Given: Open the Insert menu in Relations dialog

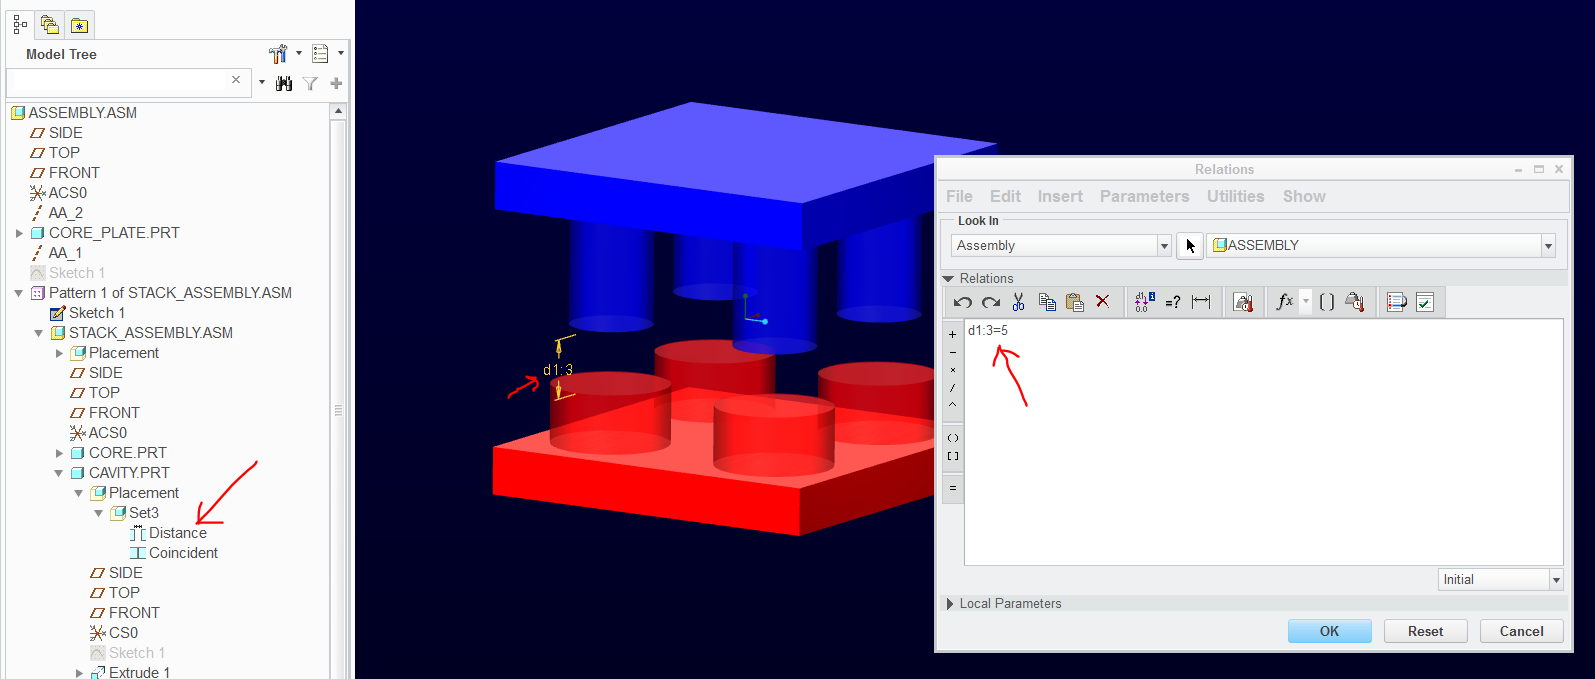Looking at the screenshot, I should [x=1060, y=196].
